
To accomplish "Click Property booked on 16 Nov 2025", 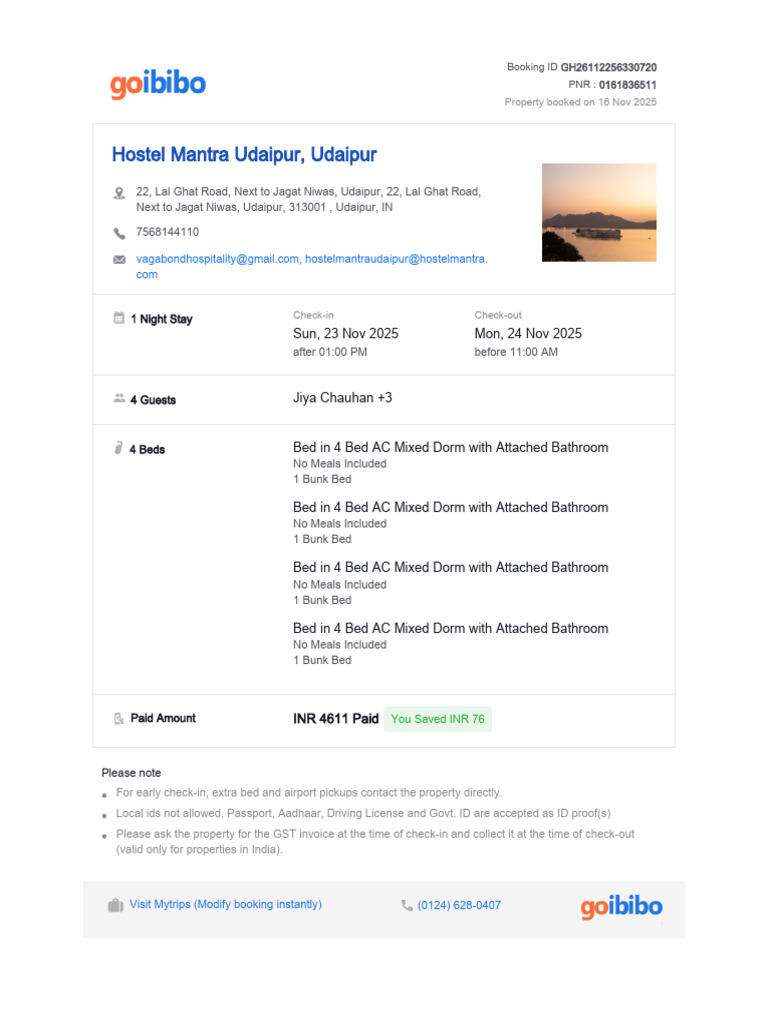I will 581,103.
